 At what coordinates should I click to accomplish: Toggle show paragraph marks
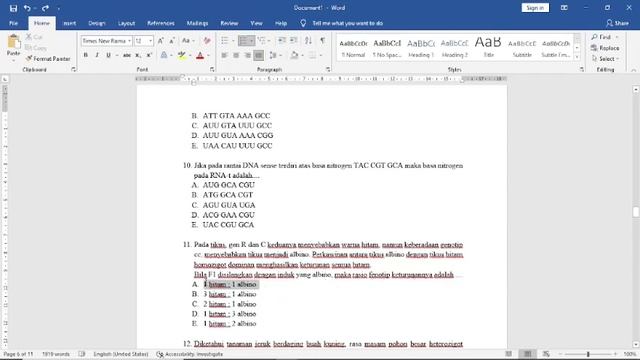click(323, 40)
